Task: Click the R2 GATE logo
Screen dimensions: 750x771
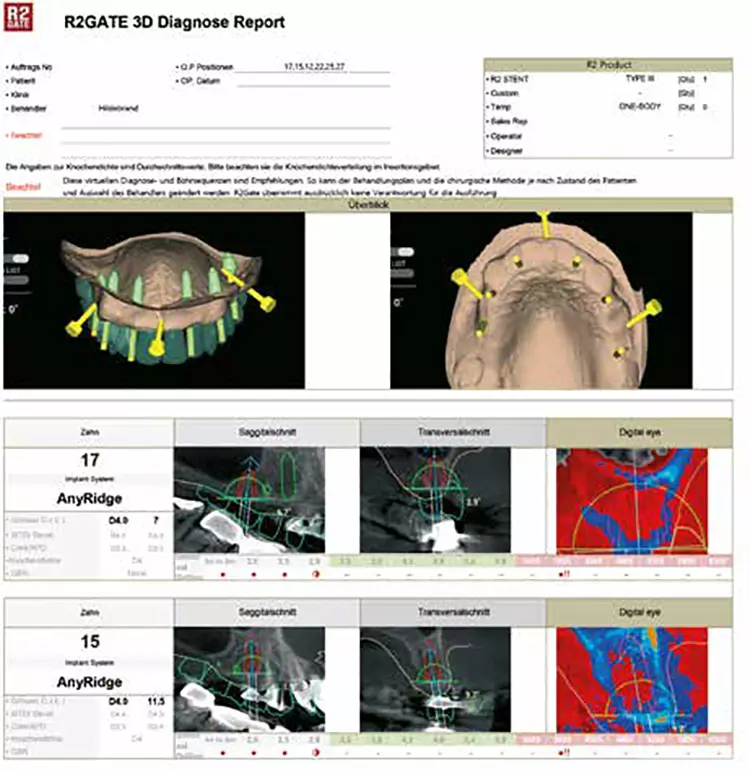Action: click(x=18, y=17)
